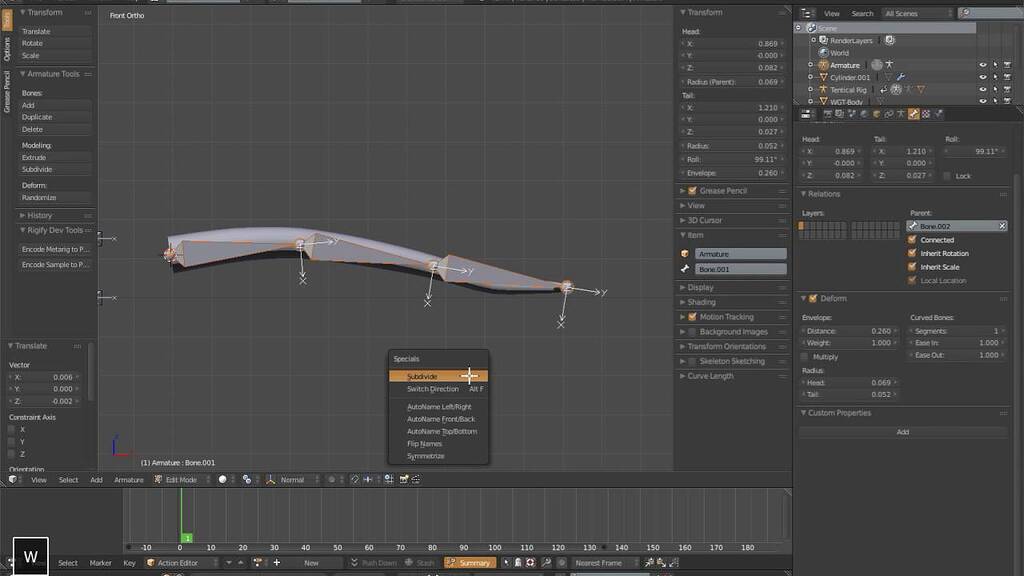
Task: Click the Randomize button under Deform
Action: (x=55, y=197)
